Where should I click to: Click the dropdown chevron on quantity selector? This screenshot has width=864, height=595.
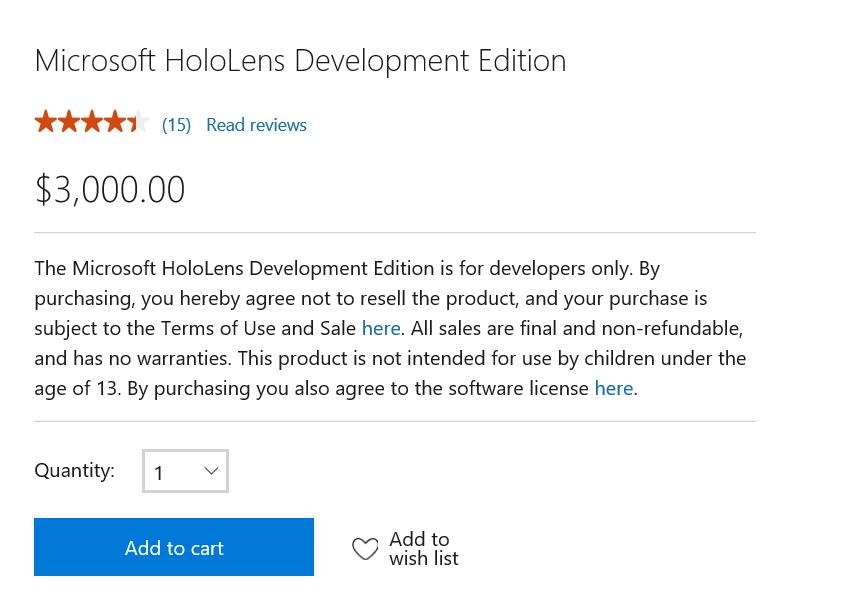click(211, 470)
